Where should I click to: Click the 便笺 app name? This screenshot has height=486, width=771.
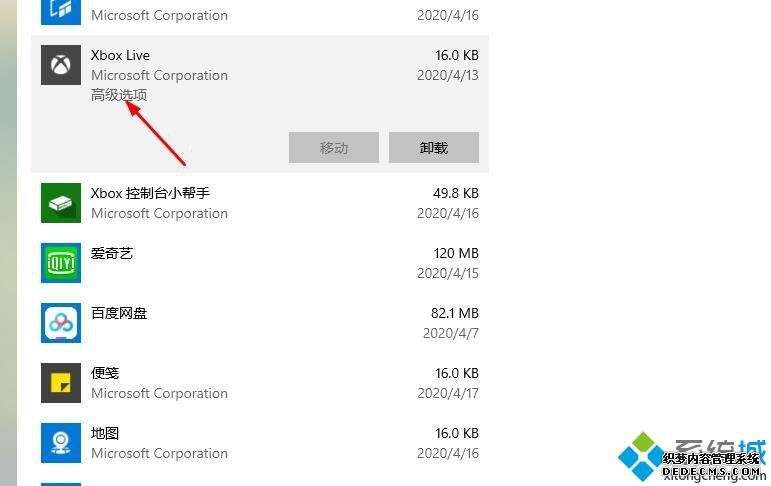pos(105,373)
